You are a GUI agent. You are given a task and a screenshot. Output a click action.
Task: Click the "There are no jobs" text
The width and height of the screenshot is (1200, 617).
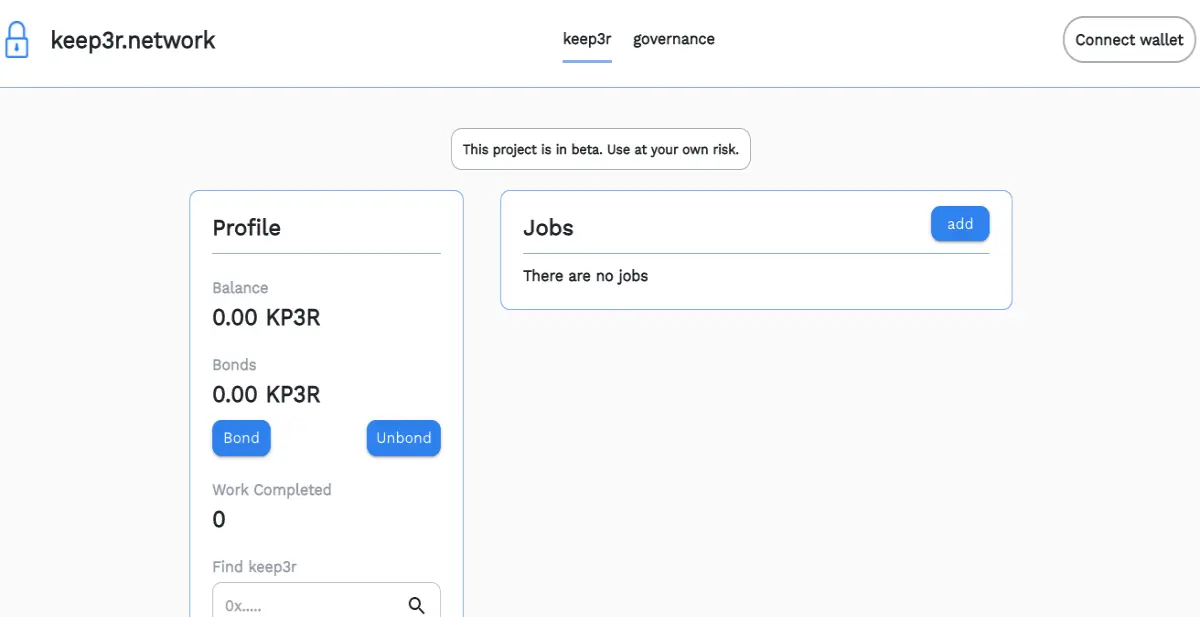tap(586, 276)
